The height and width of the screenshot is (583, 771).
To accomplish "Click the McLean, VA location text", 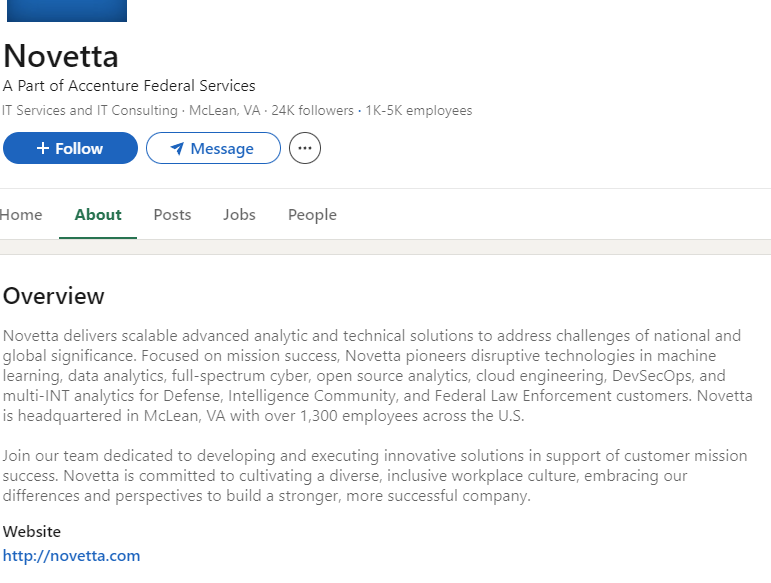I will pyautogui.click(x=225, y=111).
